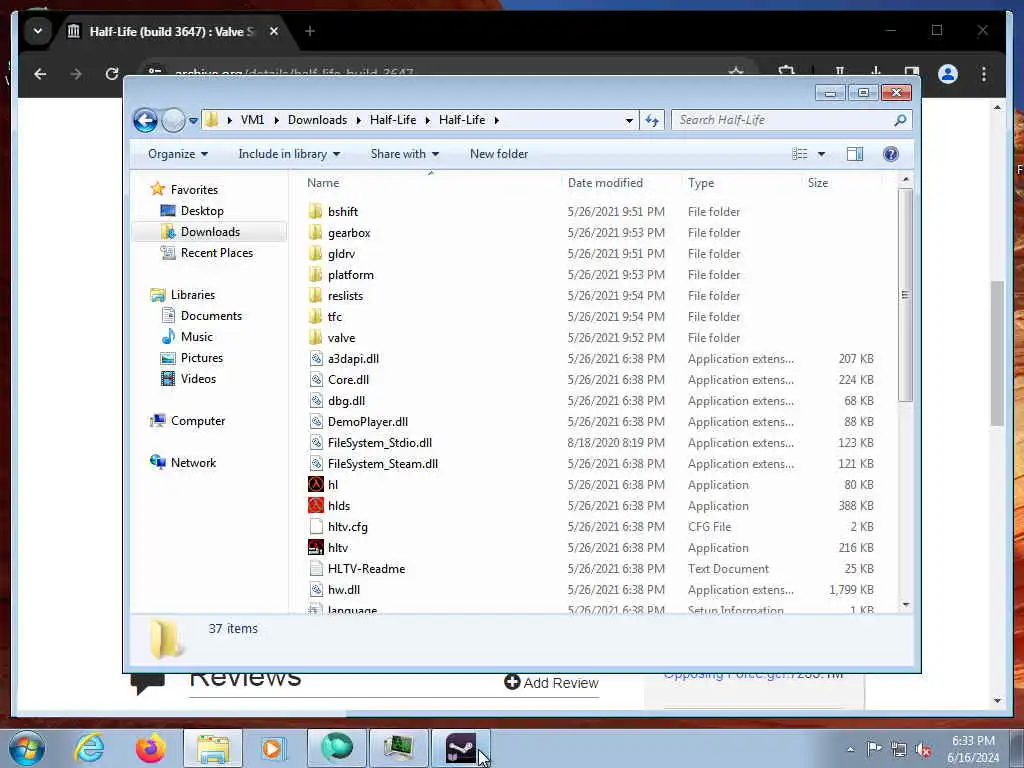The image size is (1024, 768).
Task: Expand the view options dropdown arrow
Action: pyautogui.click(x=821, y=154)
